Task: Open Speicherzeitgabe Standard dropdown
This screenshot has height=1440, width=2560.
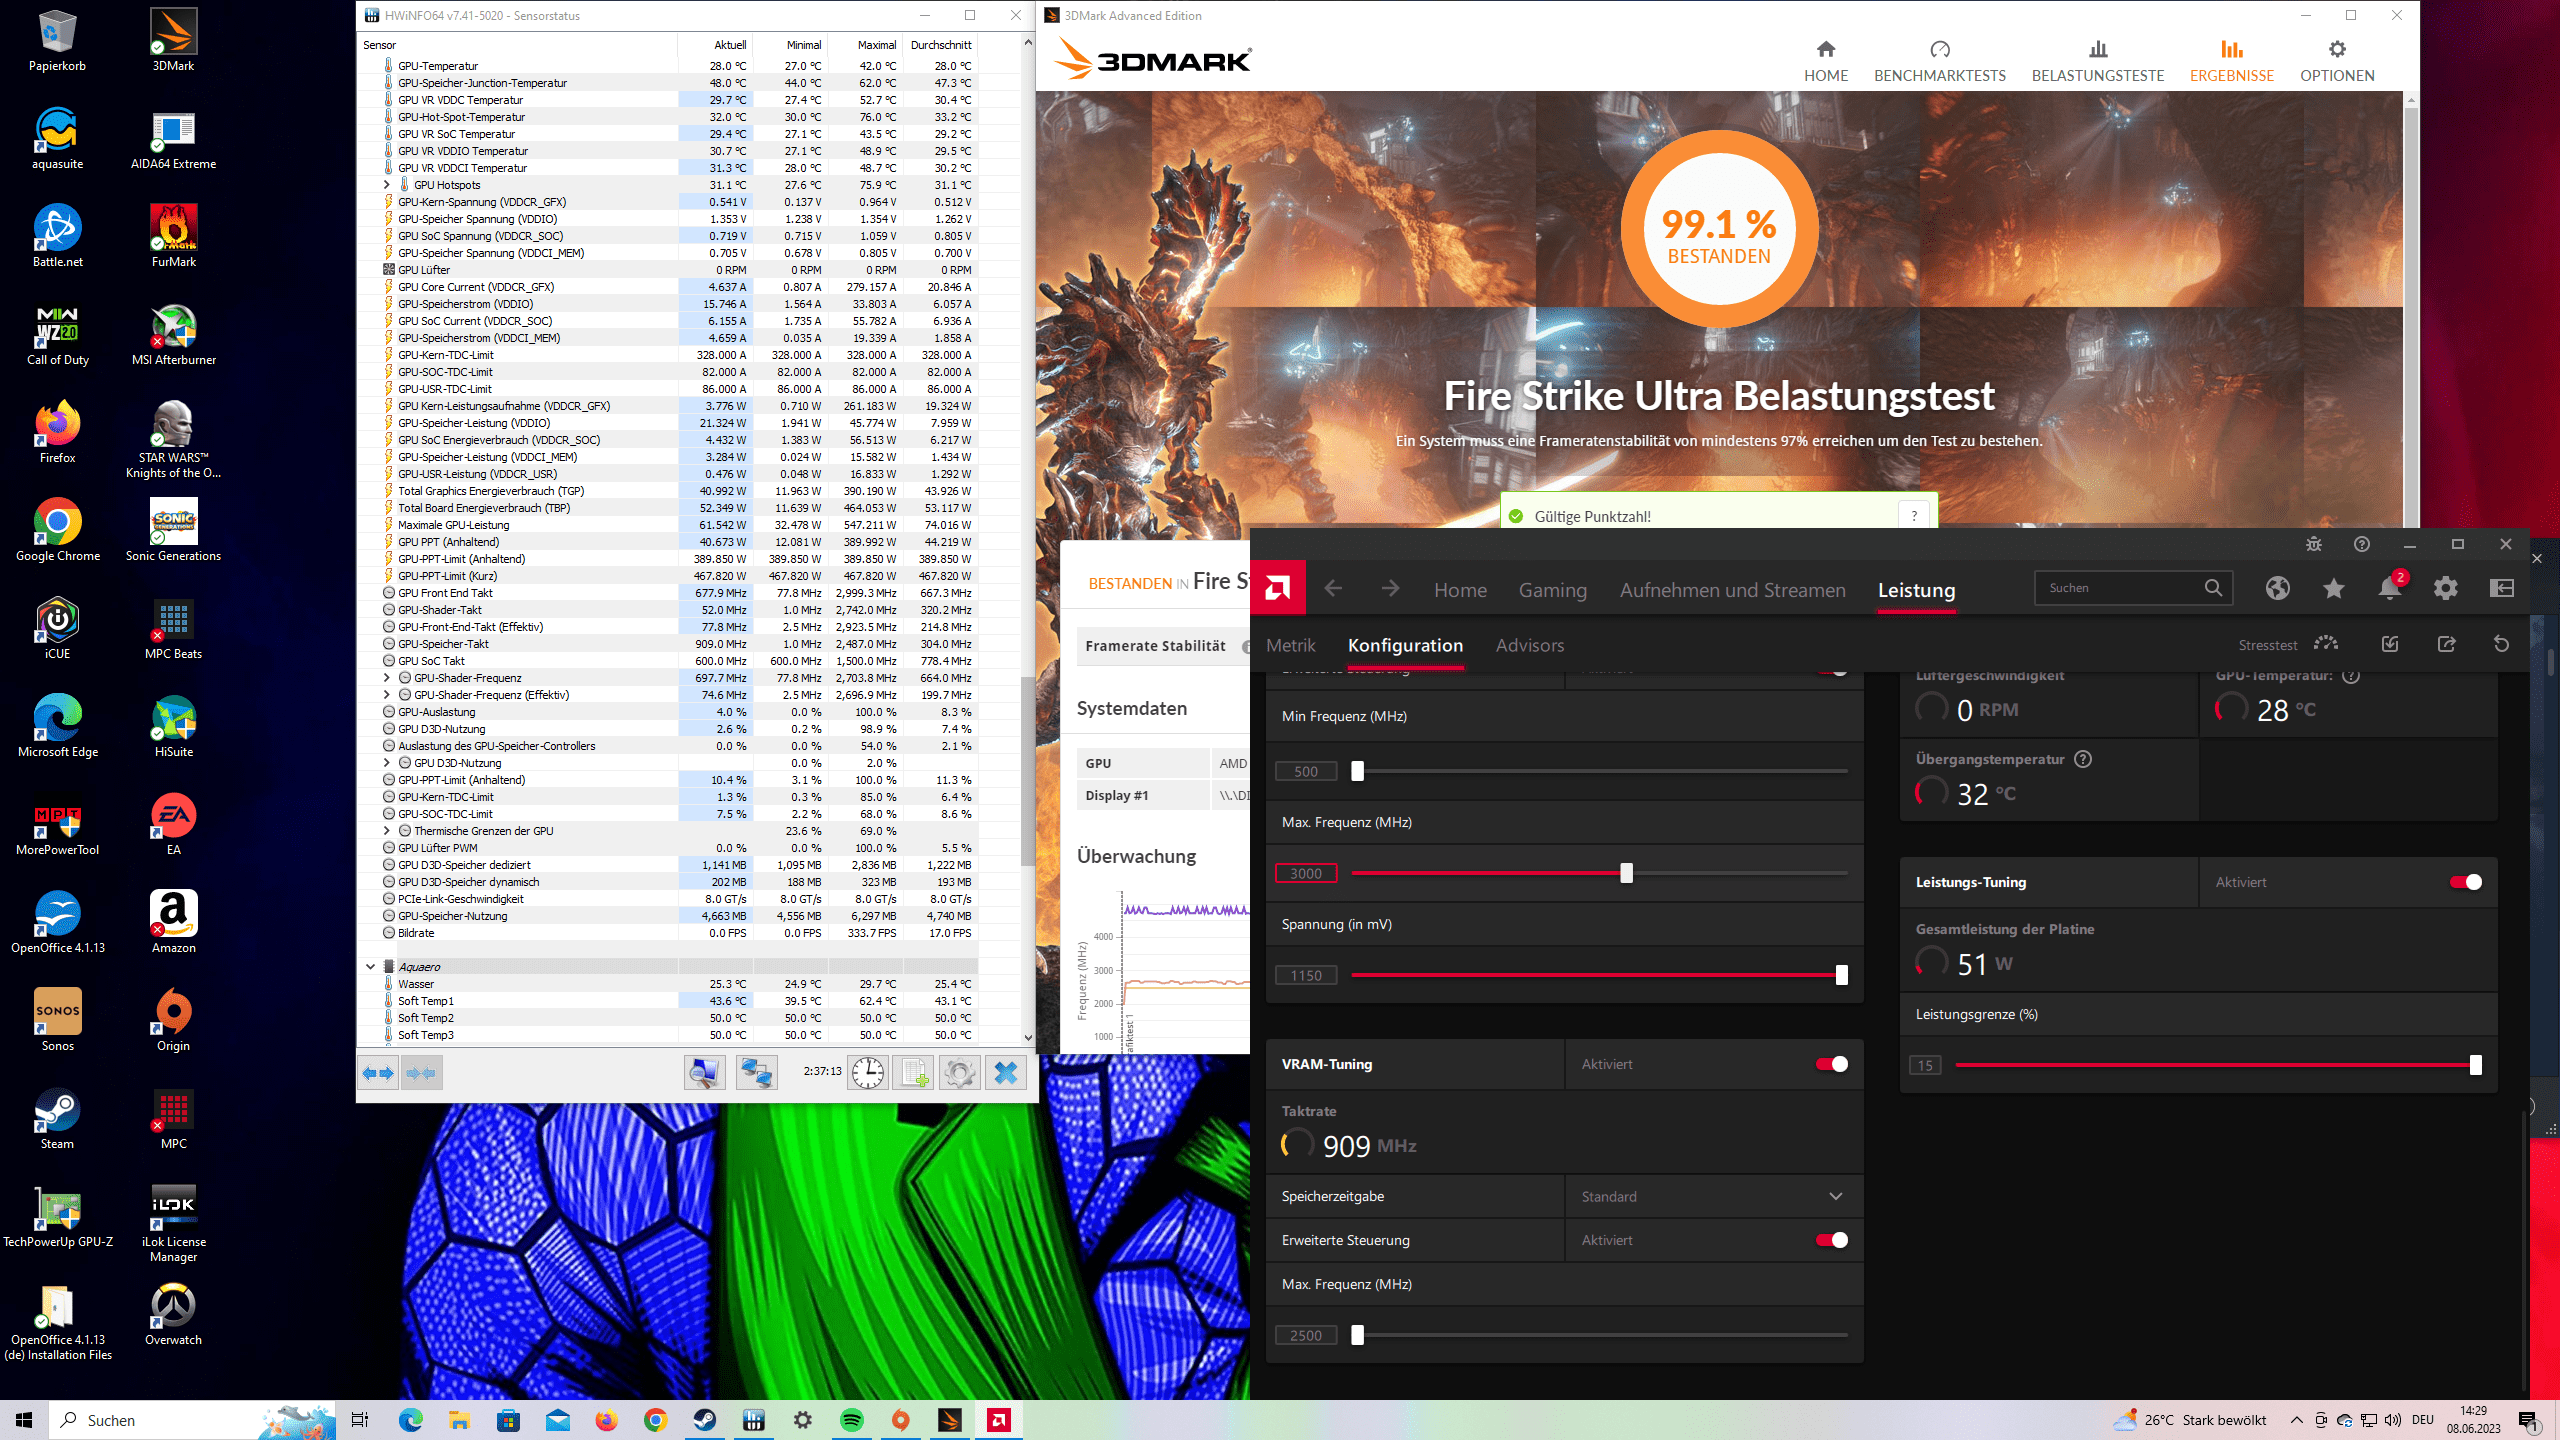Action: pos(1714,1196)
